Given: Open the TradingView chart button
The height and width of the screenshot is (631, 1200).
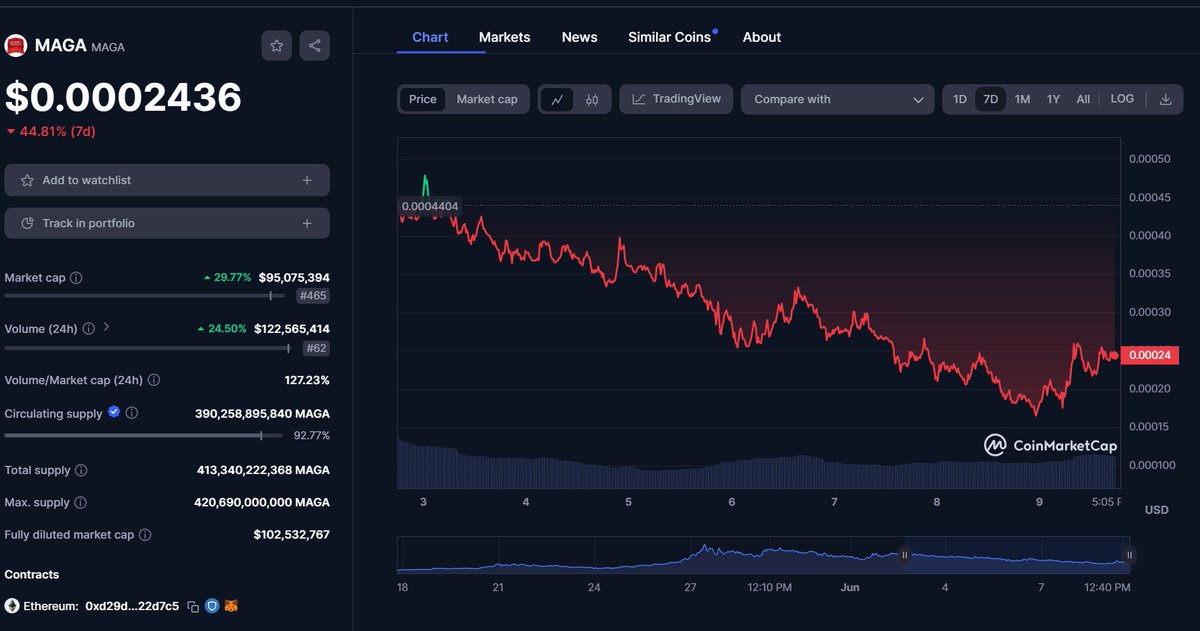Looking at the screenshot, I should pyautogui.click(x=677, y=99).
